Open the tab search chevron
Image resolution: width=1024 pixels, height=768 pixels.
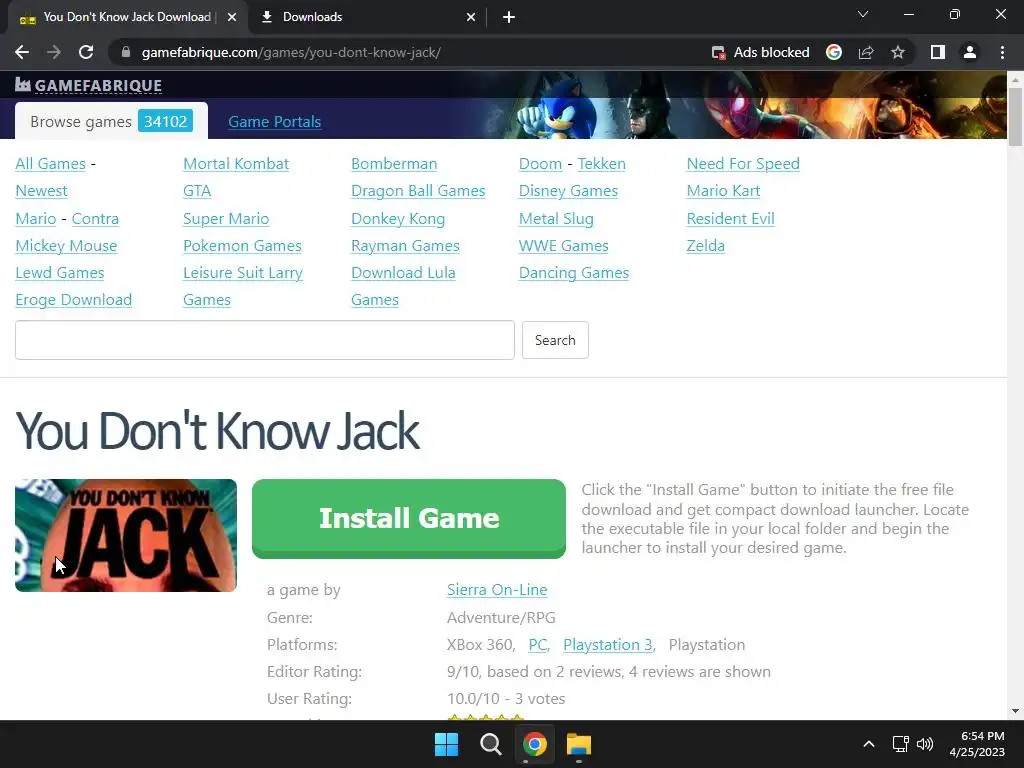863,14
